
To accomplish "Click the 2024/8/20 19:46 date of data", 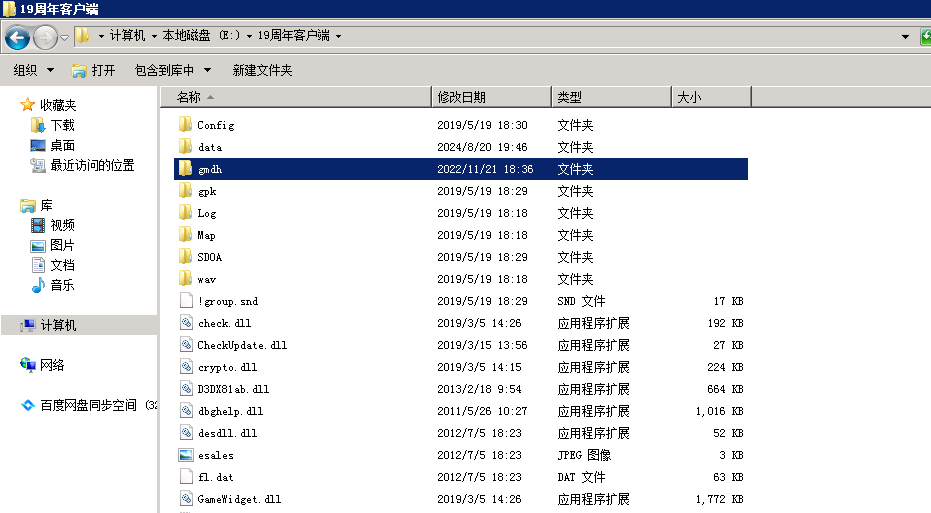I will tap(482, 147).
